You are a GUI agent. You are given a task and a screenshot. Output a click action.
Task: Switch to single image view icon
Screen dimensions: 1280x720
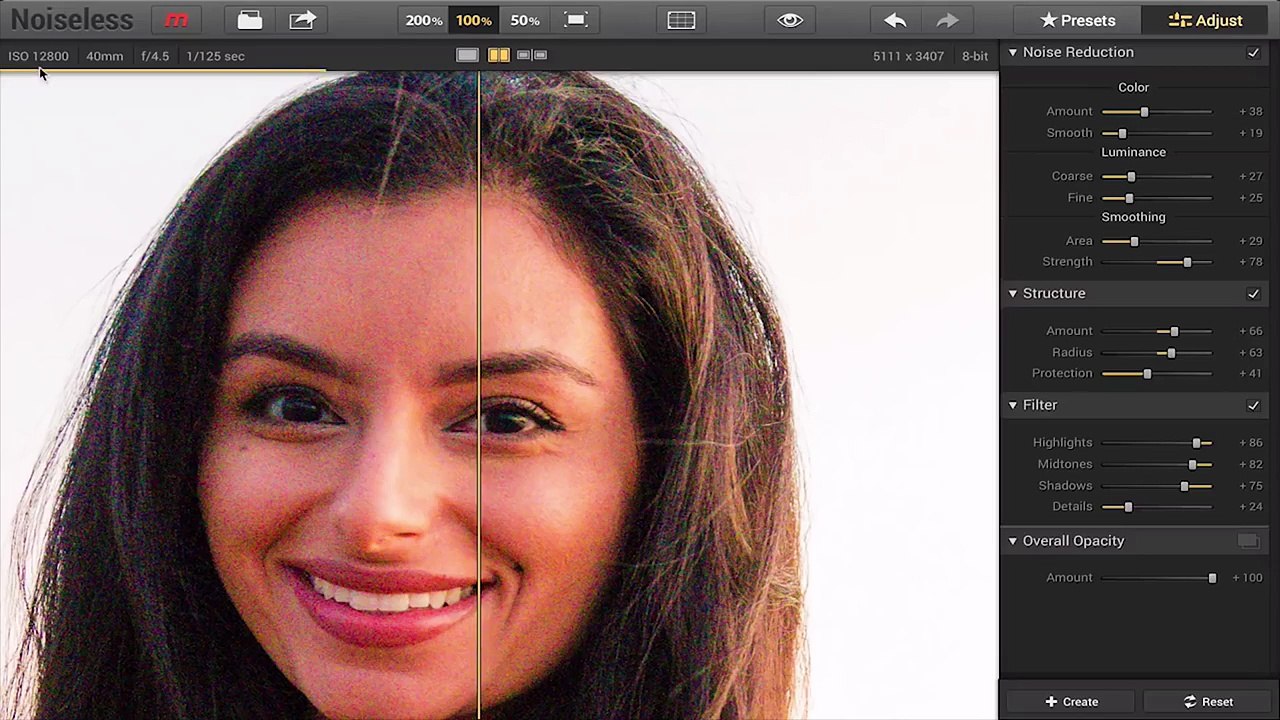click(x=467, y=55)
